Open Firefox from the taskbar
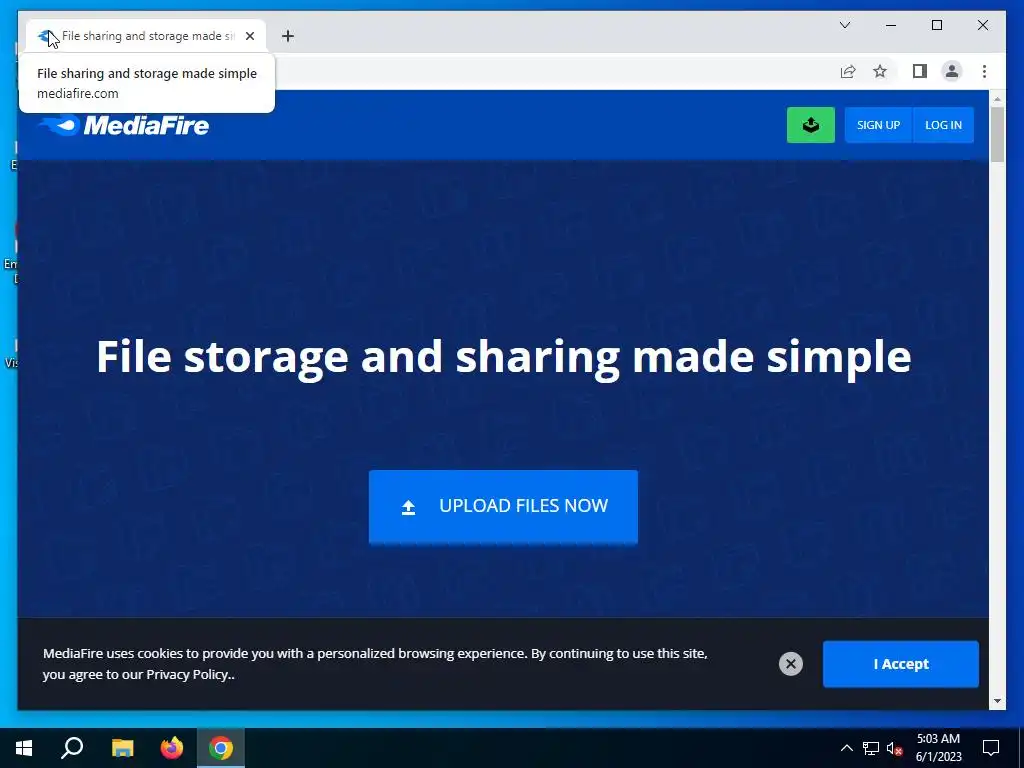Image resolution: width=1024 pixels, height=768 pixels. click(x=172, y=748)
